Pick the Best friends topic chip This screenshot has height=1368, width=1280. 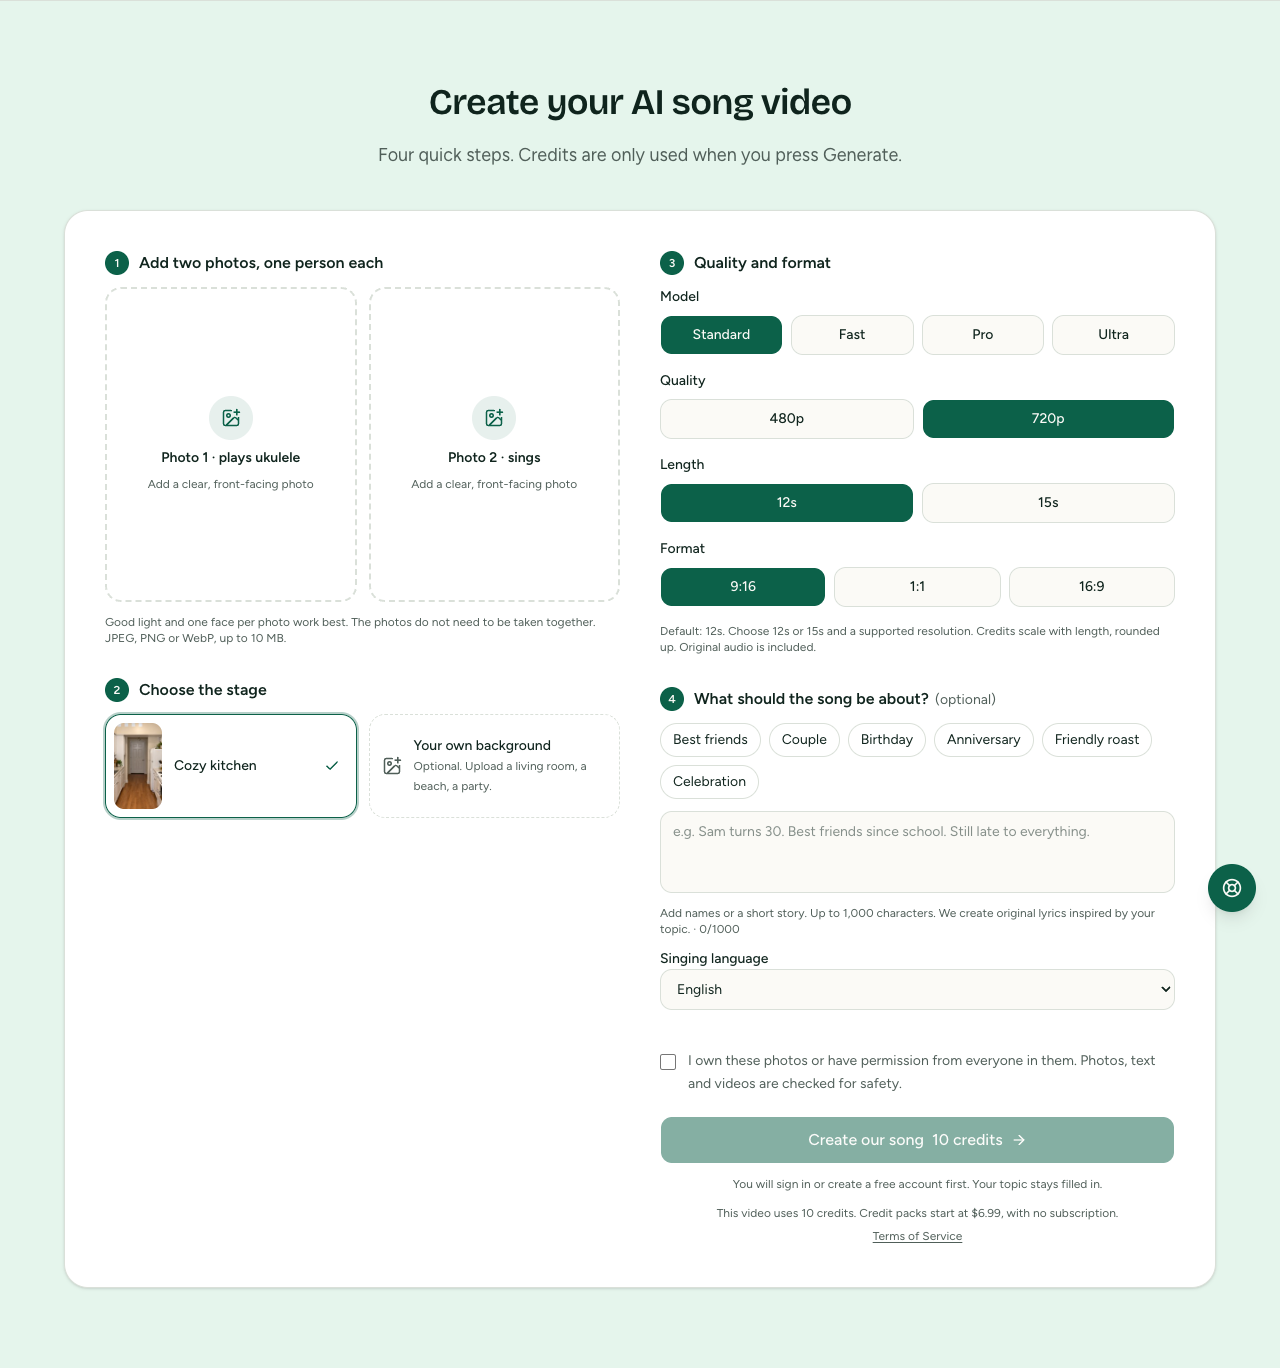pyautogui.click(x=710, y=740)
